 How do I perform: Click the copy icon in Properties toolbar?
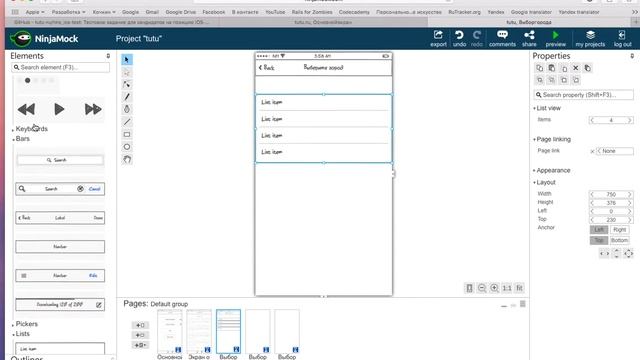click(540, 68)
